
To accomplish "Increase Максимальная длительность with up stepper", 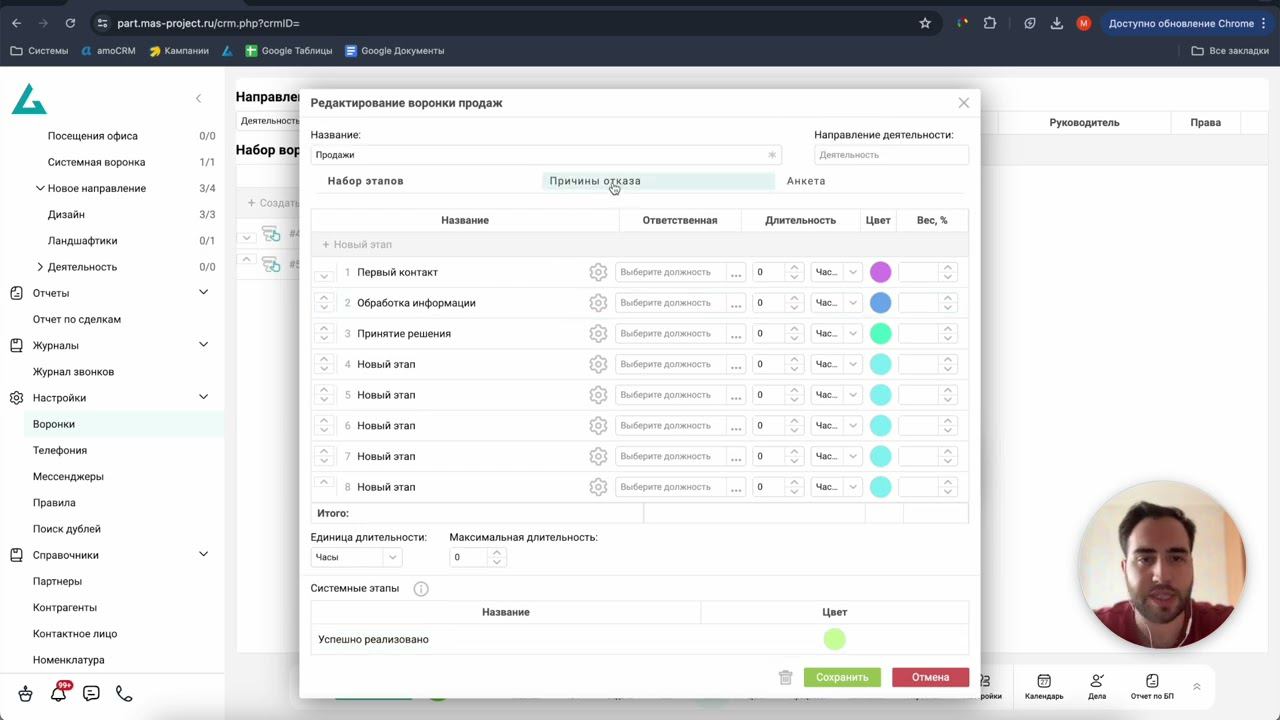I will pyautogui.click(x=497, y=552).
